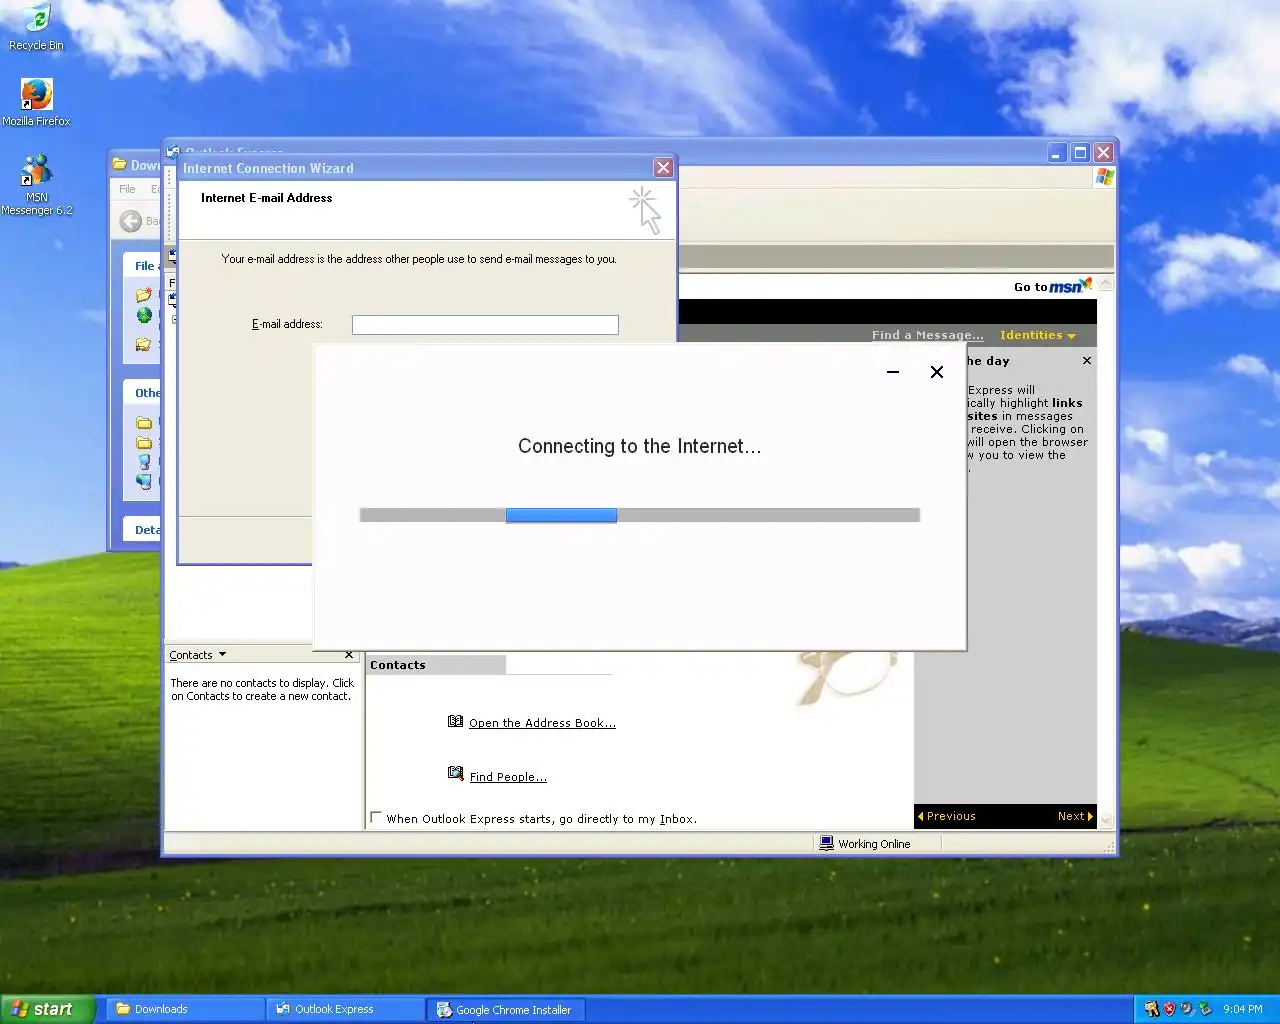1280x1024 pixels.
Task: Click the Find People icon in Outlook Express
Action: pos(456,773)
